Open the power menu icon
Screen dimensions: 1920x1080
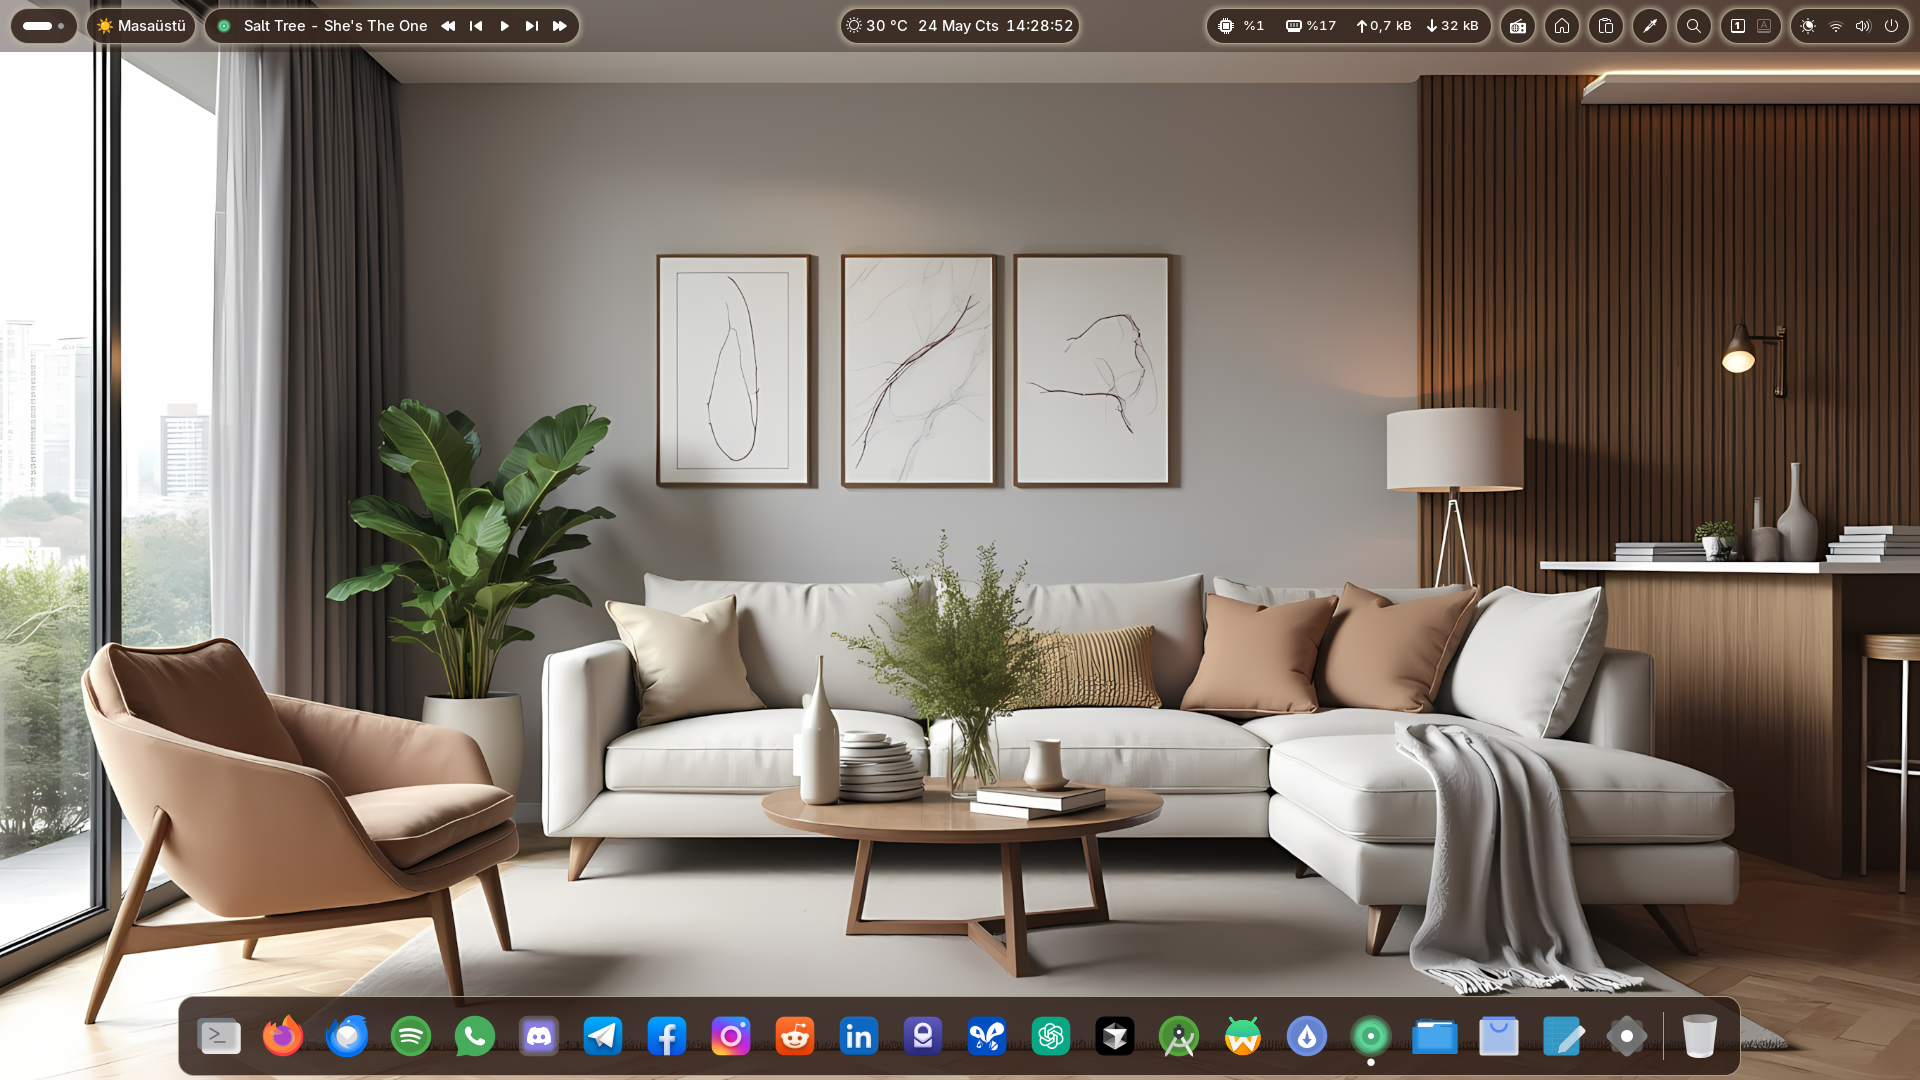[1891, 26]
